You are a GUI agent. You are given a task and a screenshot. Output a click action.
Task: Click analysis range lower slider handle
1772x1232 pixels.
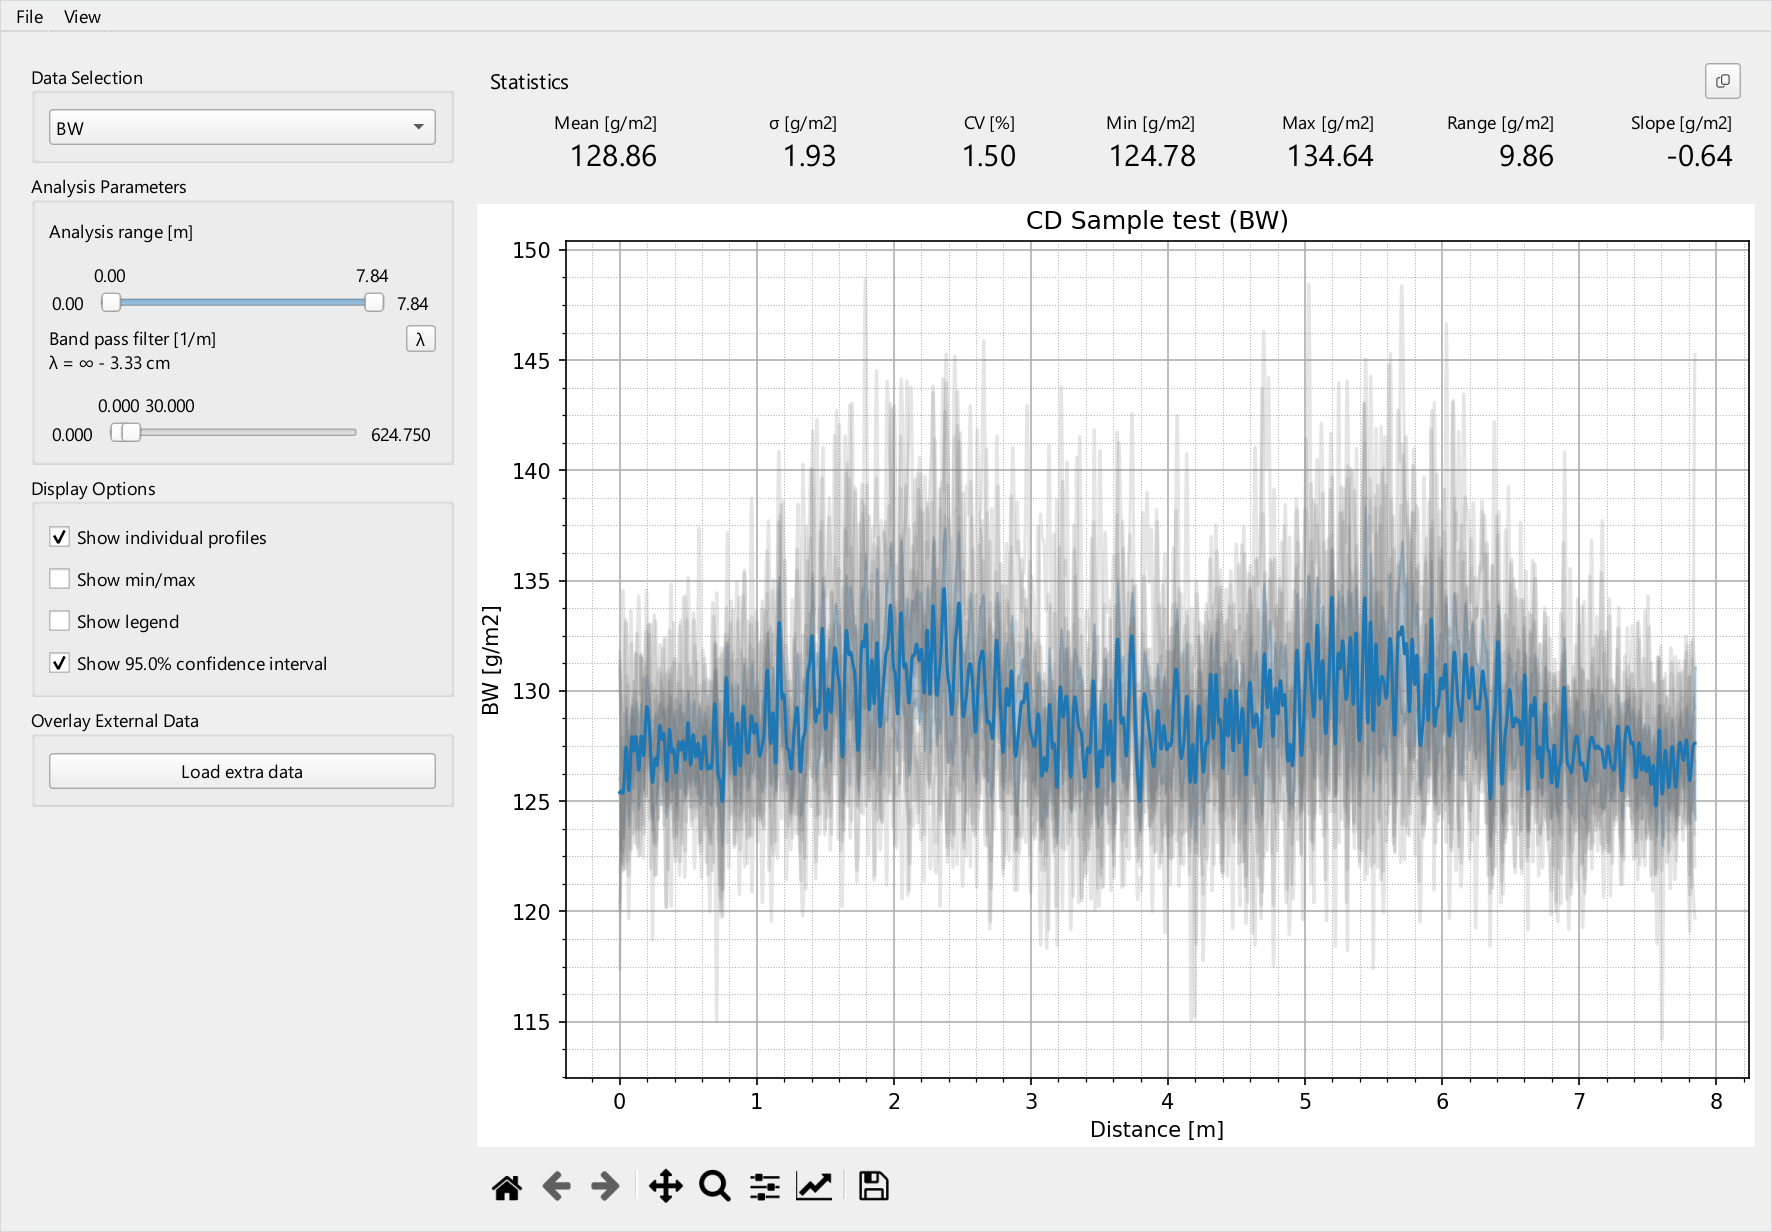(x=111, y=302)
